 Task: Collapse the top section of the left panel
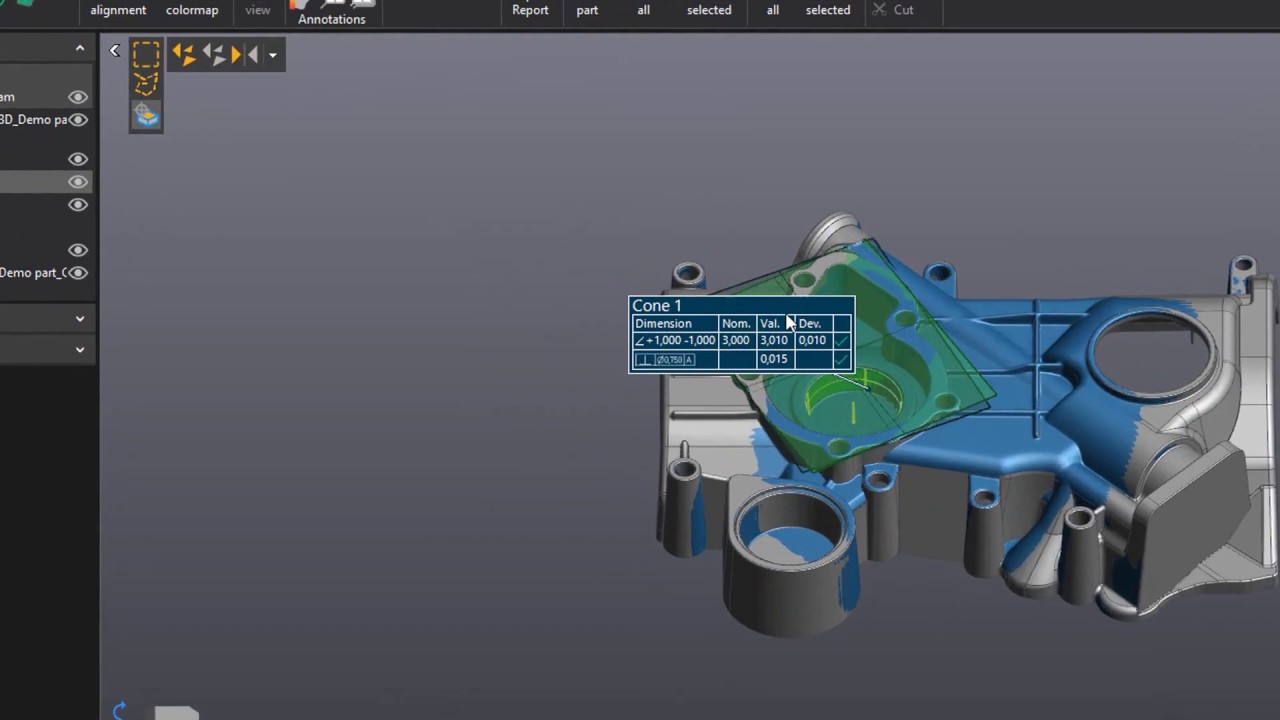click(80, 48)
